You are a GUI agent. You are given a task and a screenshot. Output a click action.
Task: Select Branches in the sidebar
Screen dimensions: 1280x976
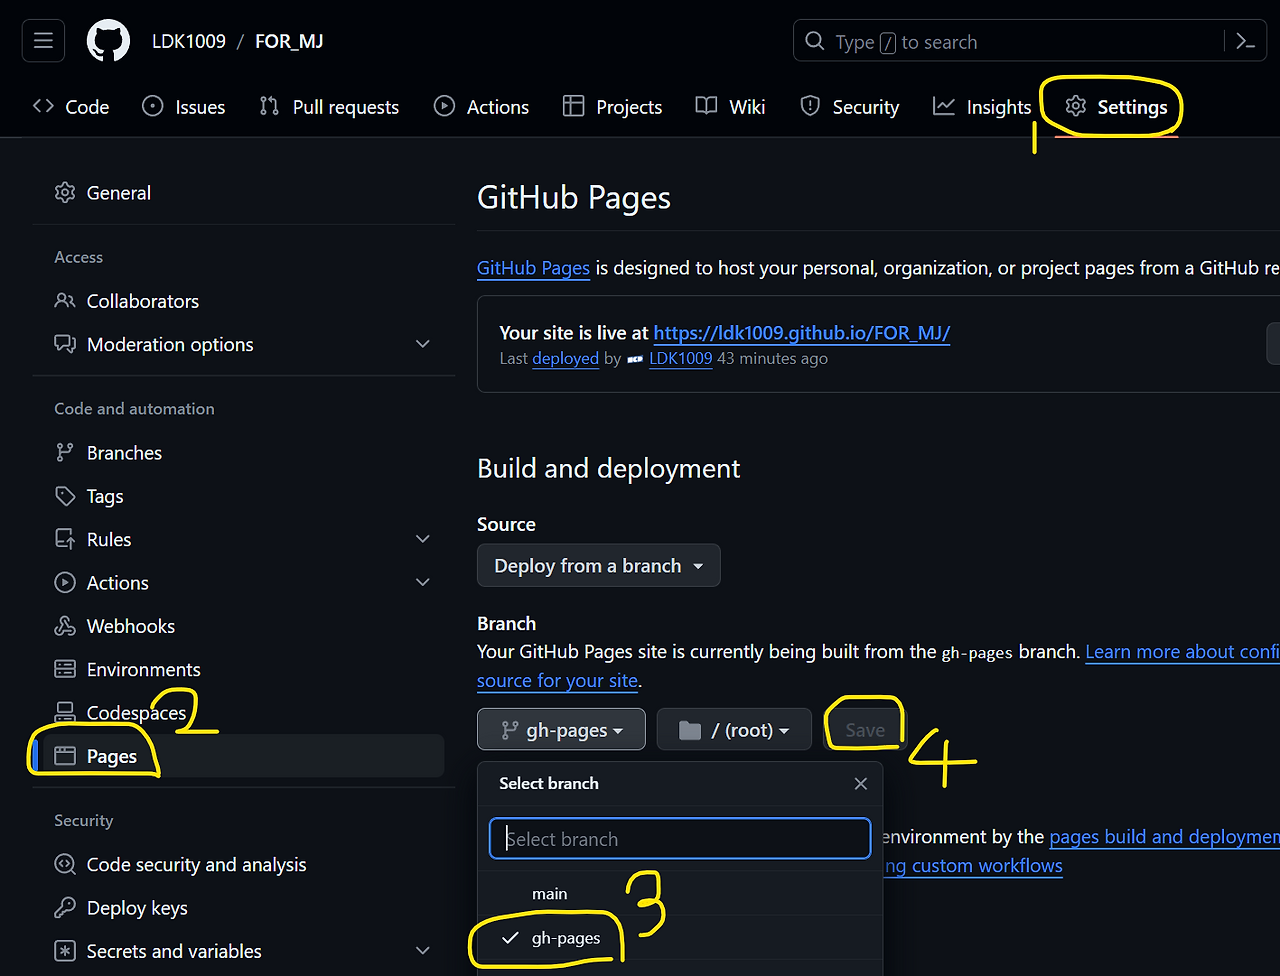[x=123, y=452]
